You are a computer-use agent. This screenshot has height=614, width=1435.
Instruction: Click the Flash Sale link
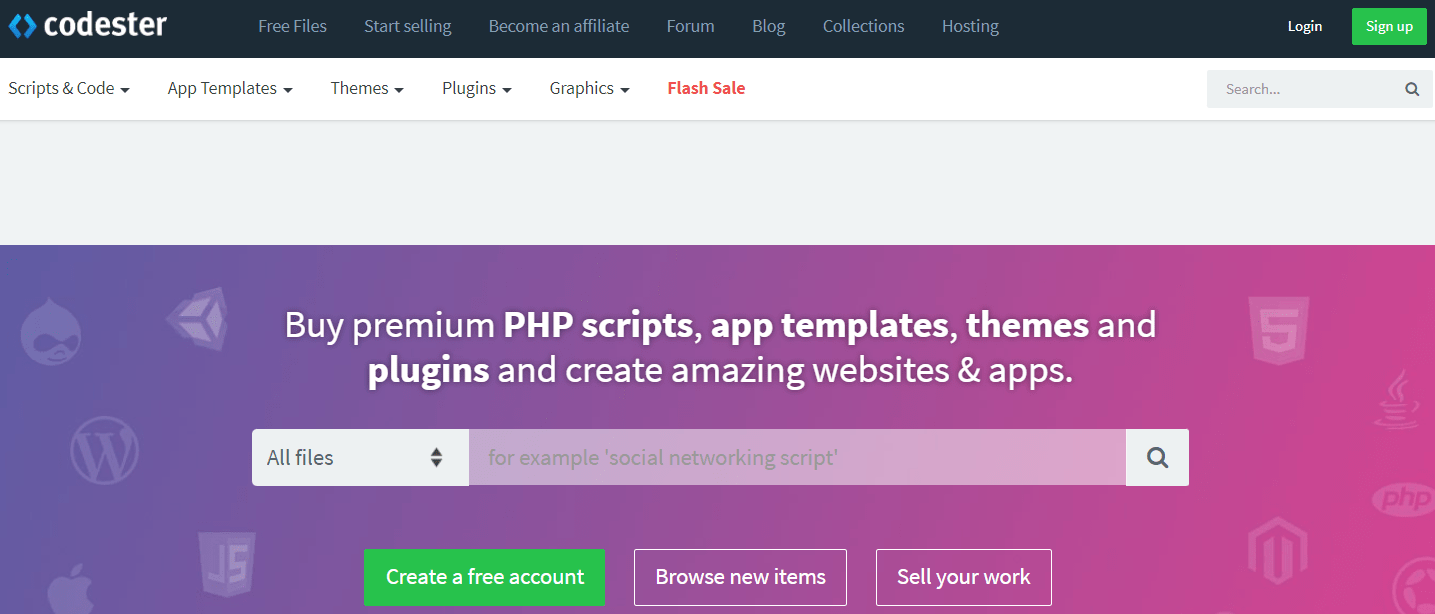tap(706, 88)
